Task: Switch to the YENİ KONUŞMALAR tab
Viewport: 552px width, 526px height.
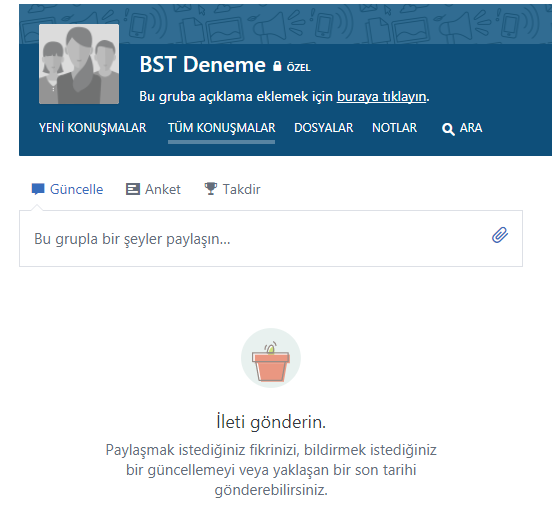Action: 92,127
